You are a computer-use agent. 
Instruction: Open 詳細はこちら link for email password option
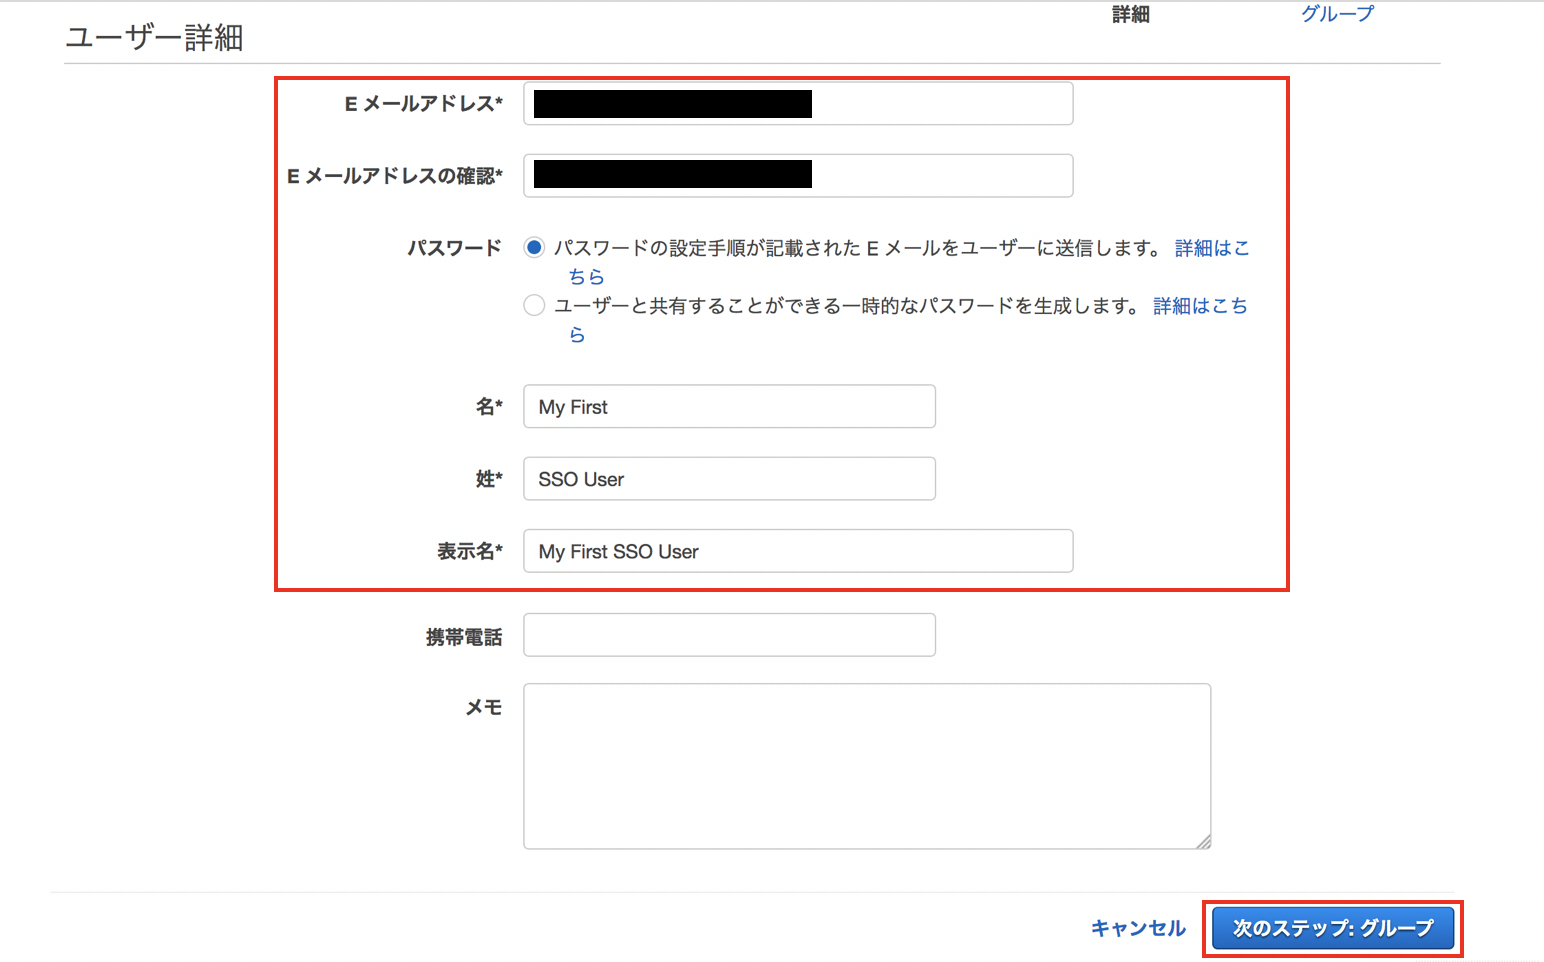point(1212,248)
